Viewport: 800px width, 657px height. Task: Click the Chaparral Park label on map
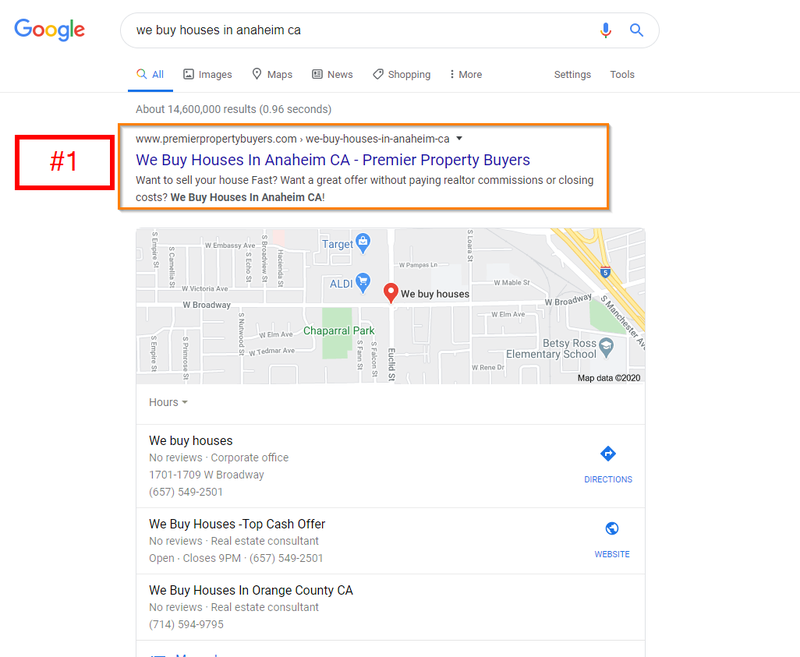click(339, 331)
